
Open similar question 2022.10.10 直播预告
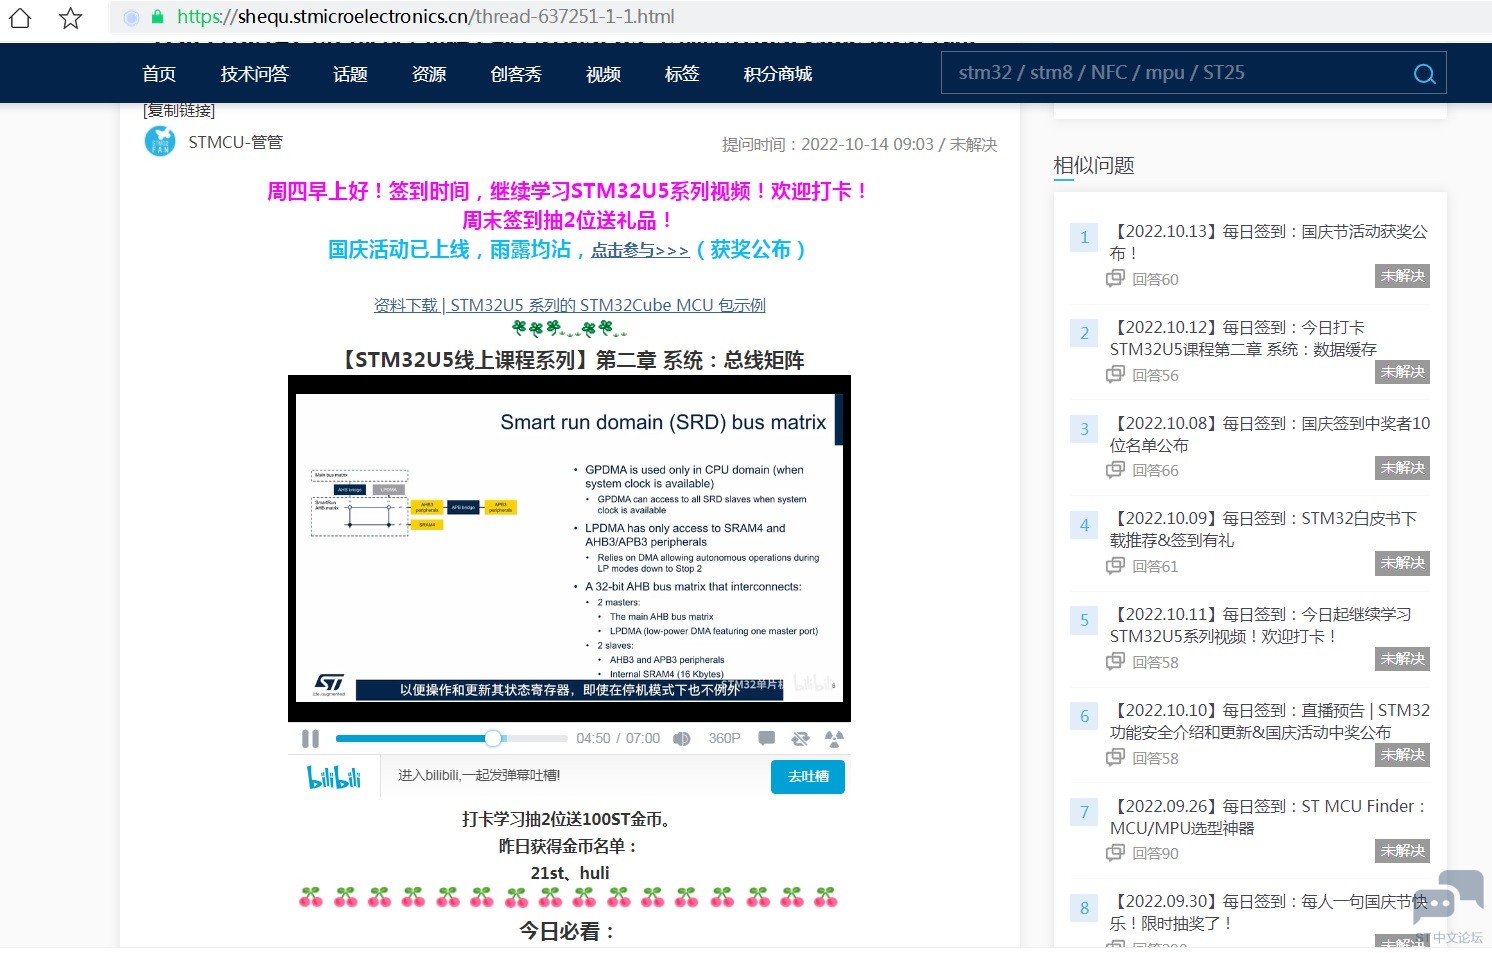point(1270,721)
